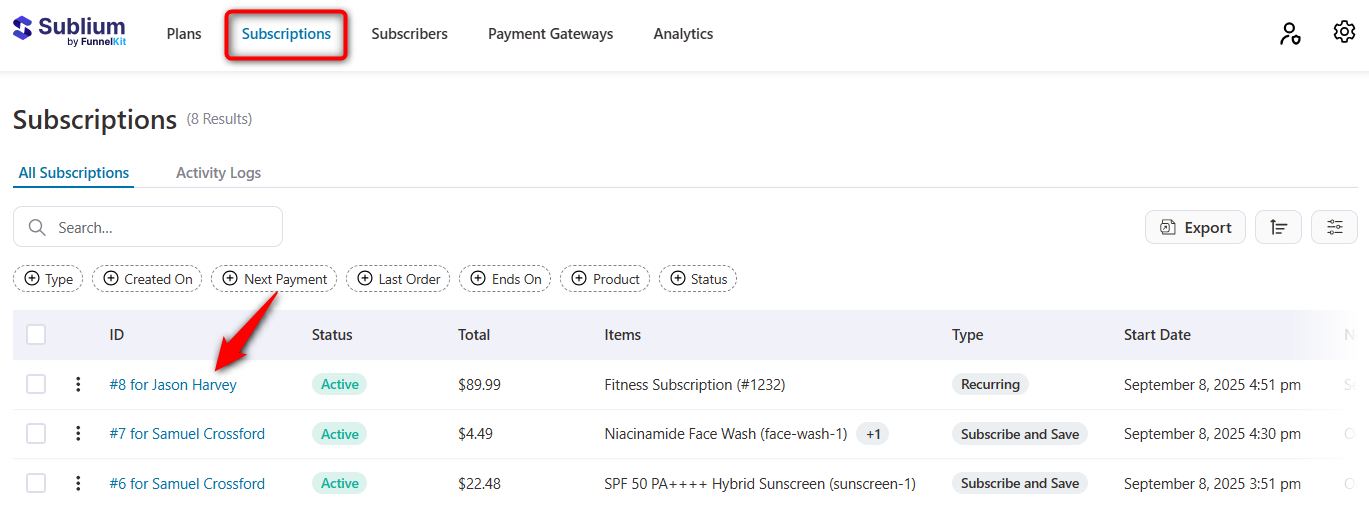Click the Active badge for subscription #7

tap(339, 434)
